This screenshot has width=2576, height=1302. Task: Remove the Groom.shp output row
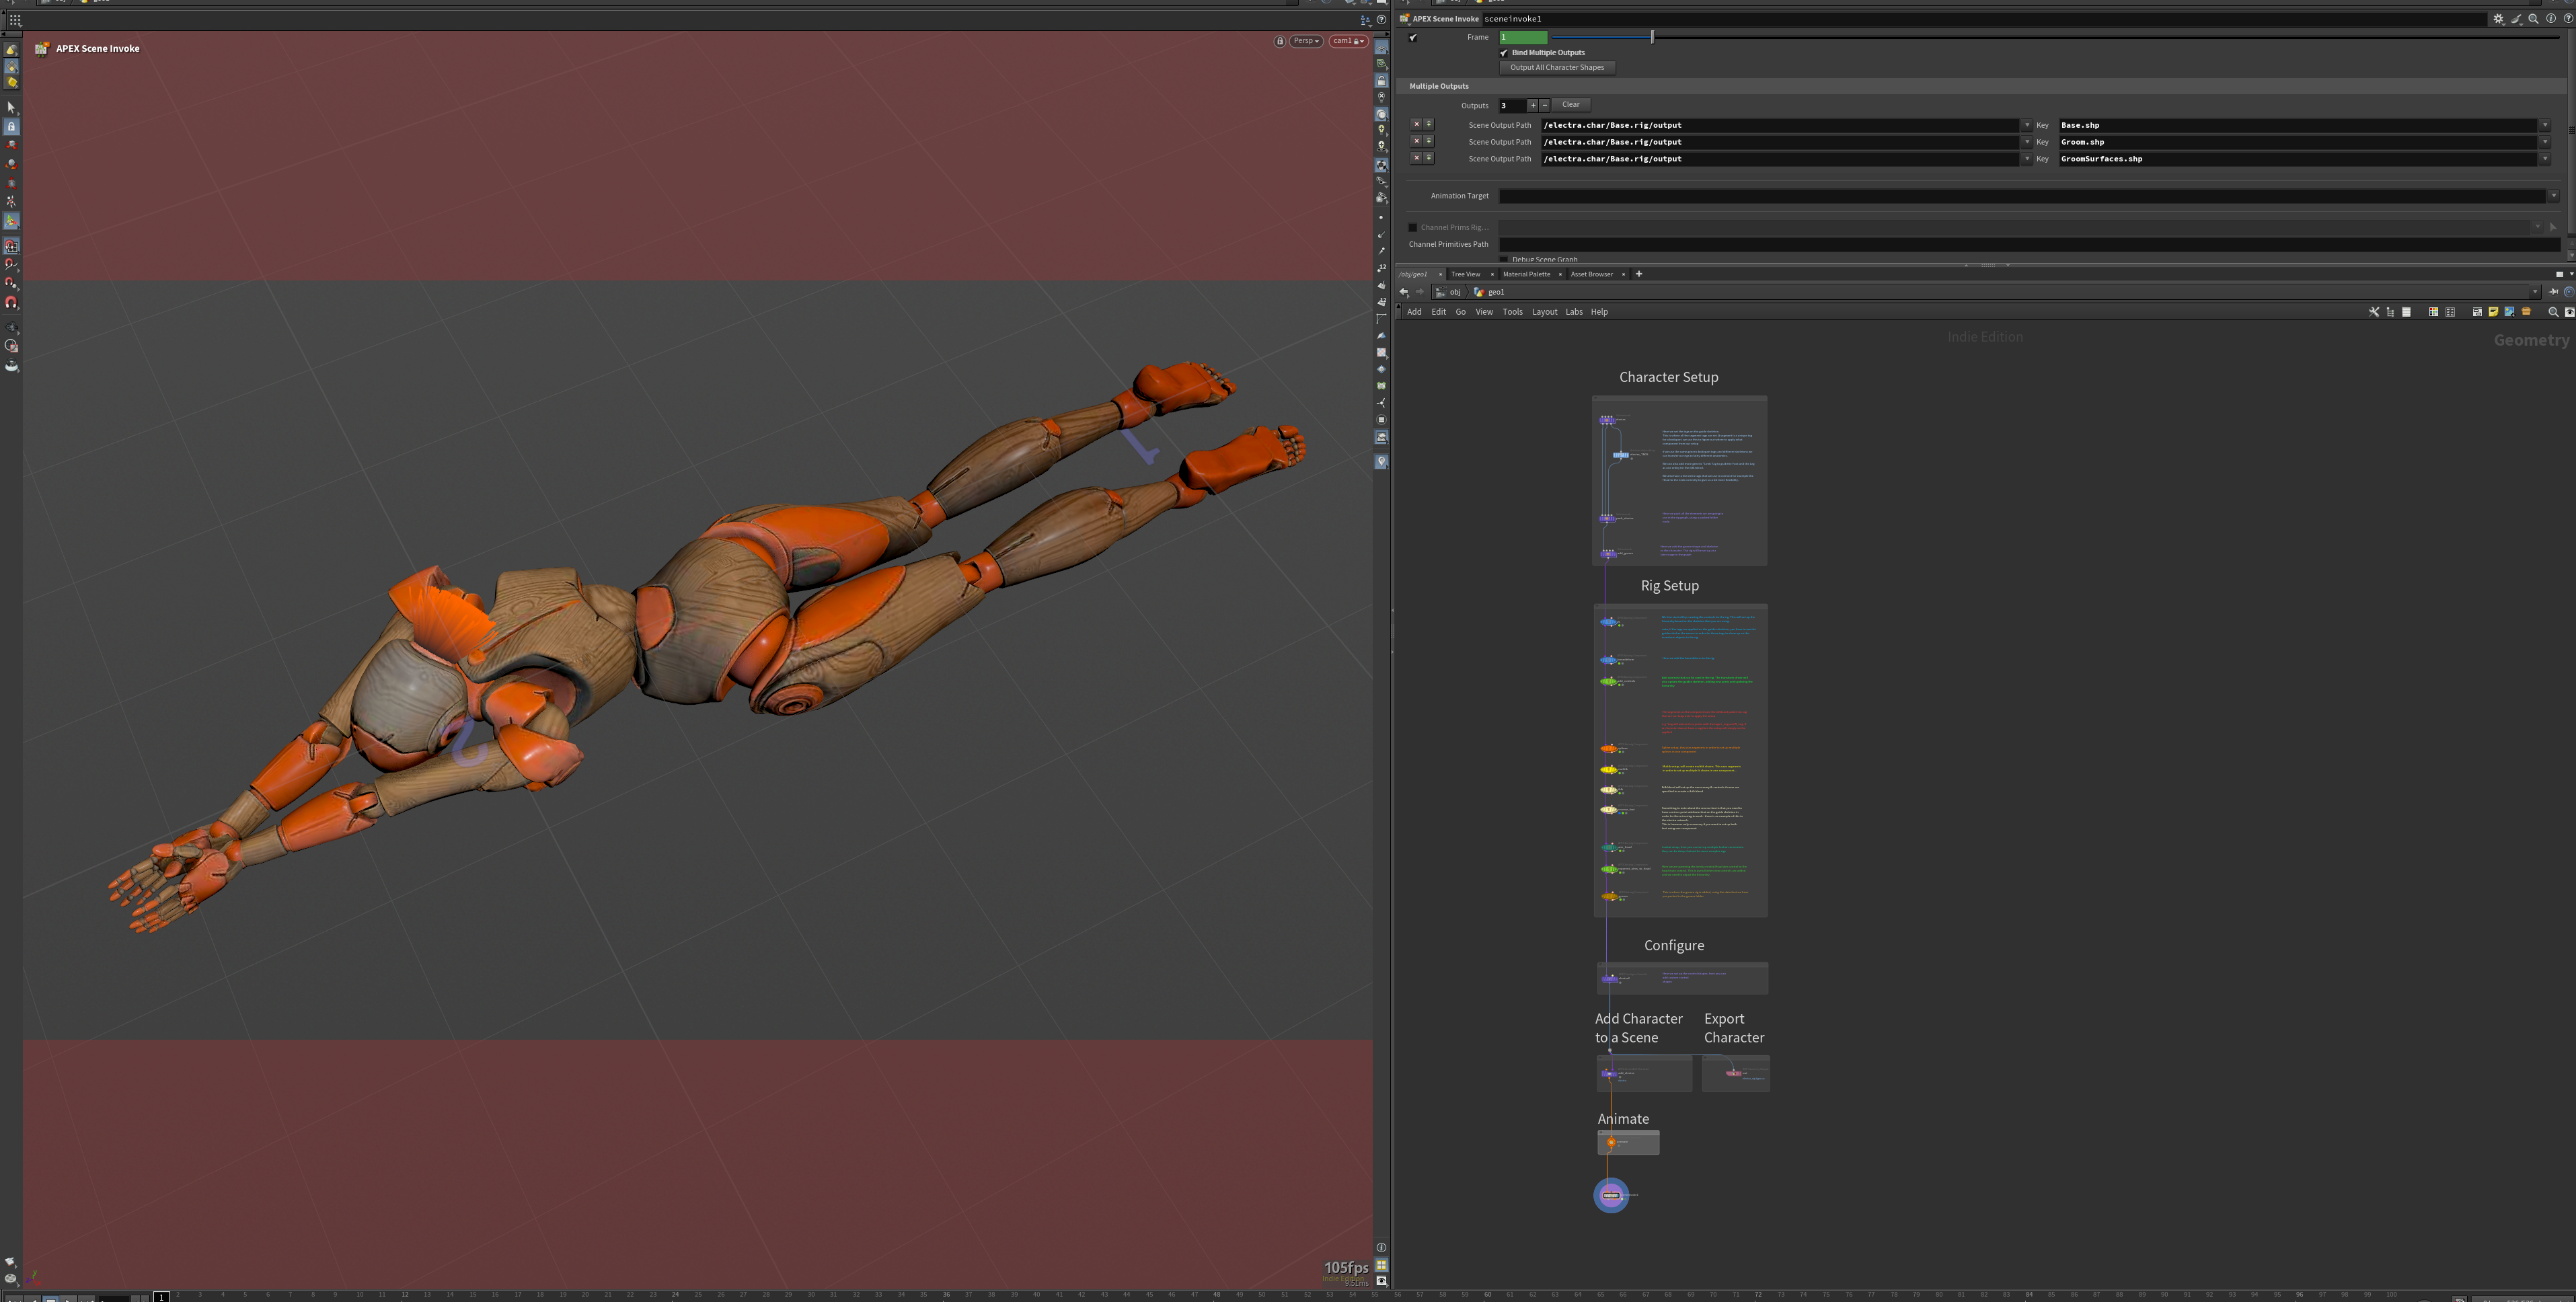tap(1416, 142)
